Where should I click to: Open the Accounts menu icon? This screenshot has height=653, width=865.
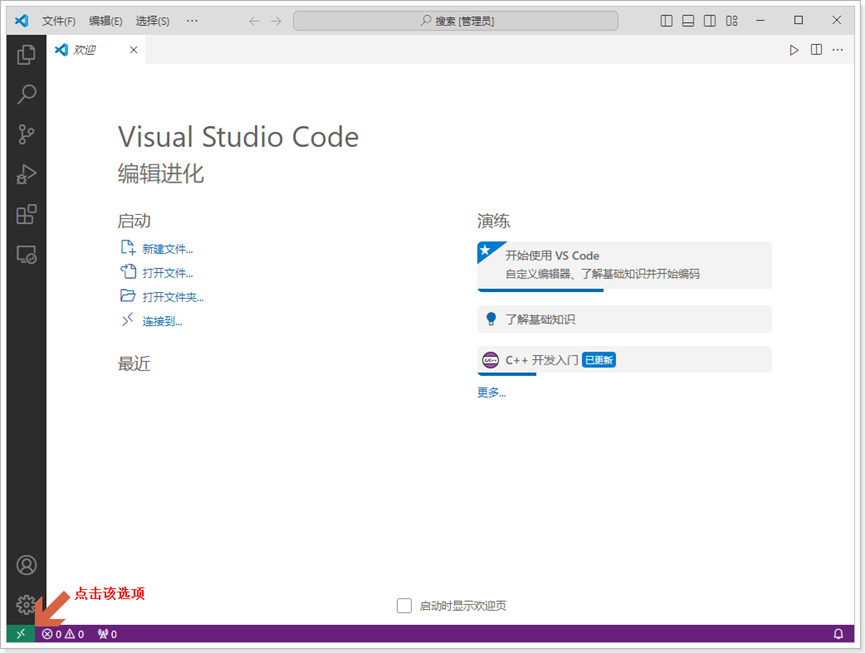(x=26, y=565)
